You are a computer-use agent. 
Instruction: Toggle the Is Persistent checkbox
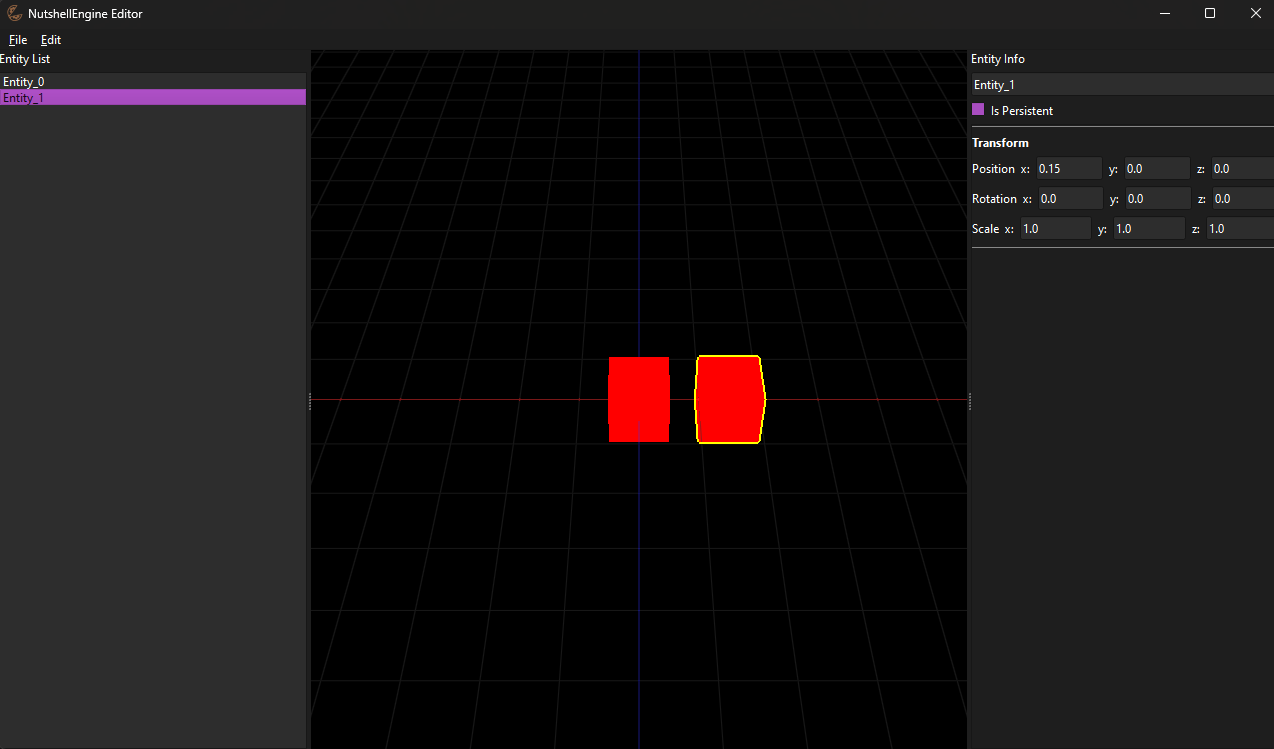tap(978, 110)
